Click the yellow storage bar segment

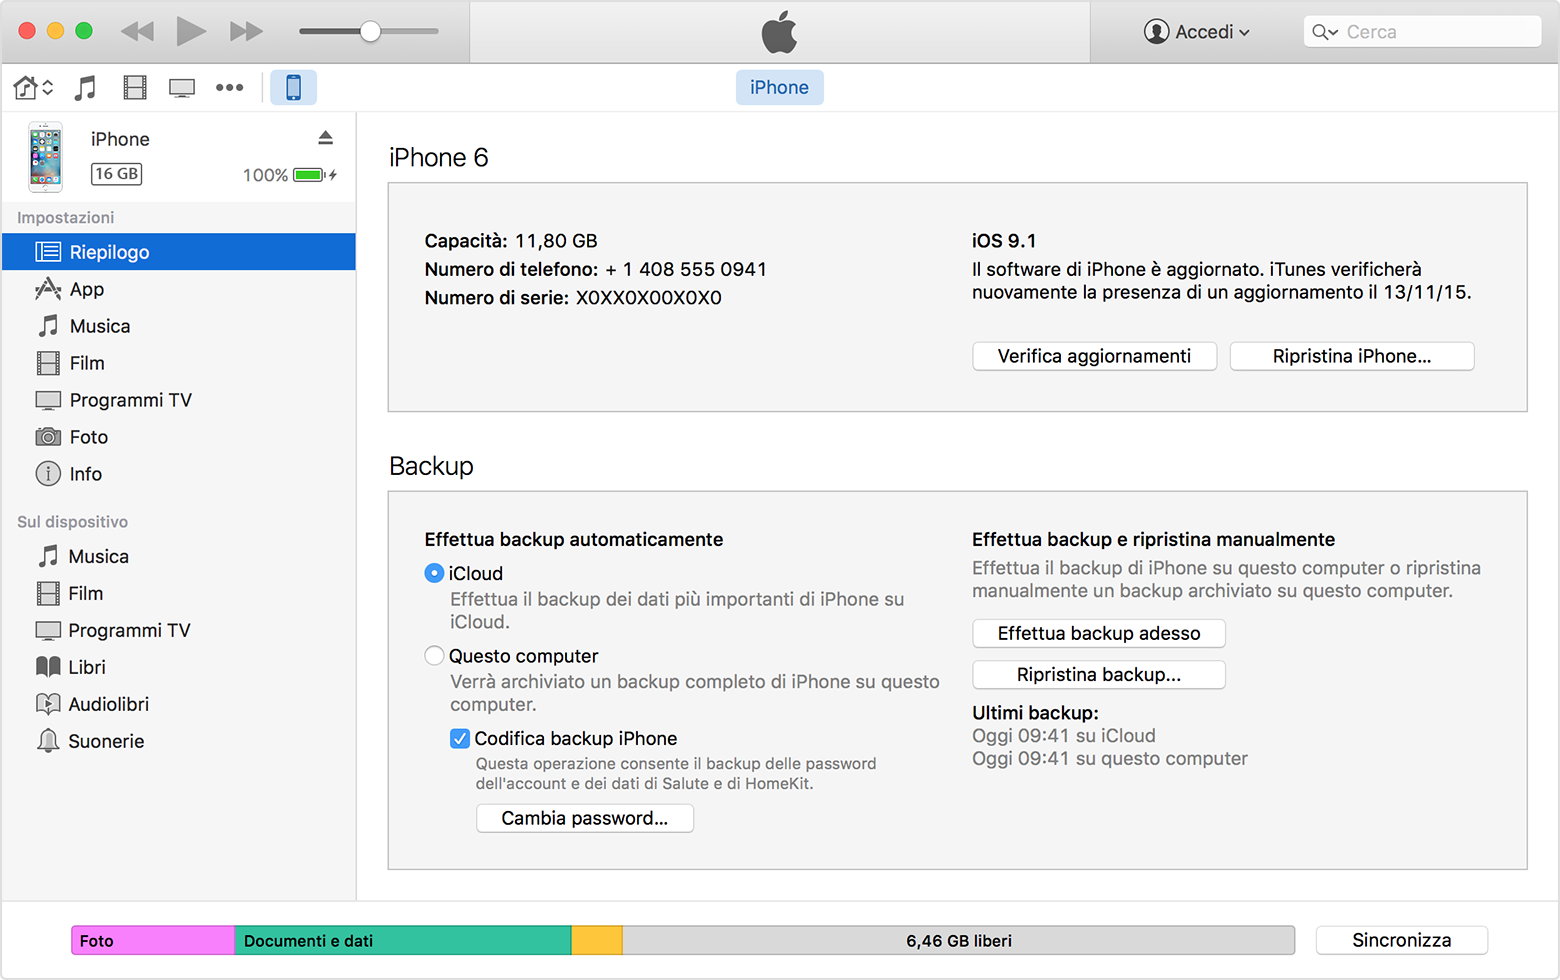597,940
